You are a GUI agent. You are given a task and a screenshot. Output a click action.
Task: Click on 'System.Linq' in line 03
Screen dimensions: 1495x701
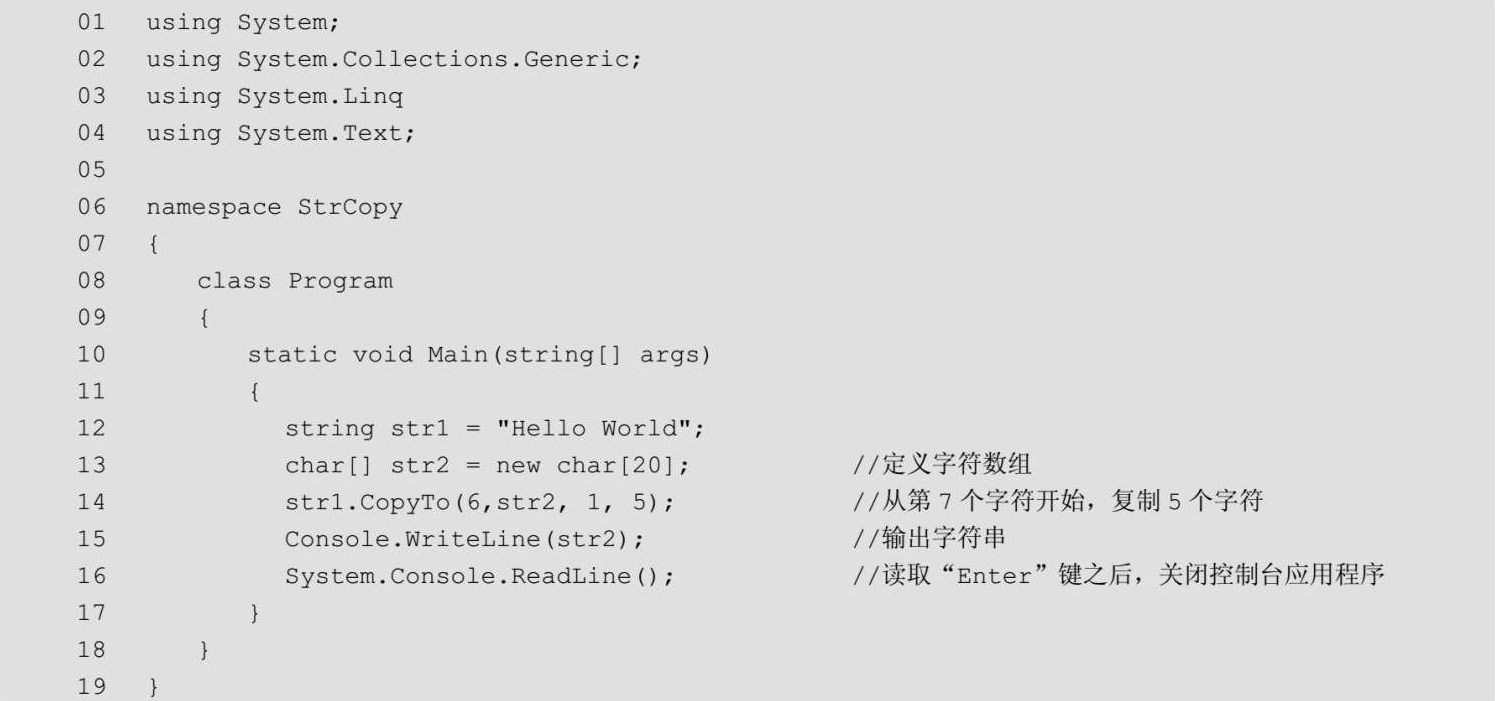320,96
